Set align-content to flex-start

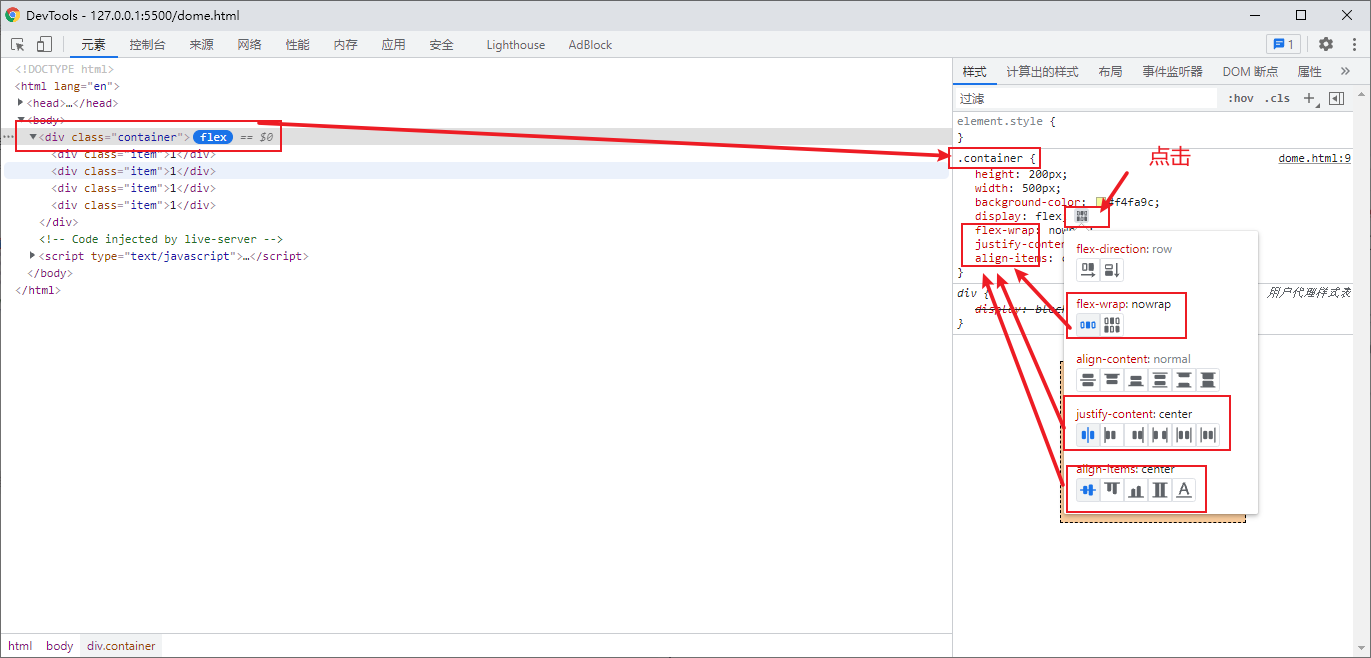point(1112,379)
